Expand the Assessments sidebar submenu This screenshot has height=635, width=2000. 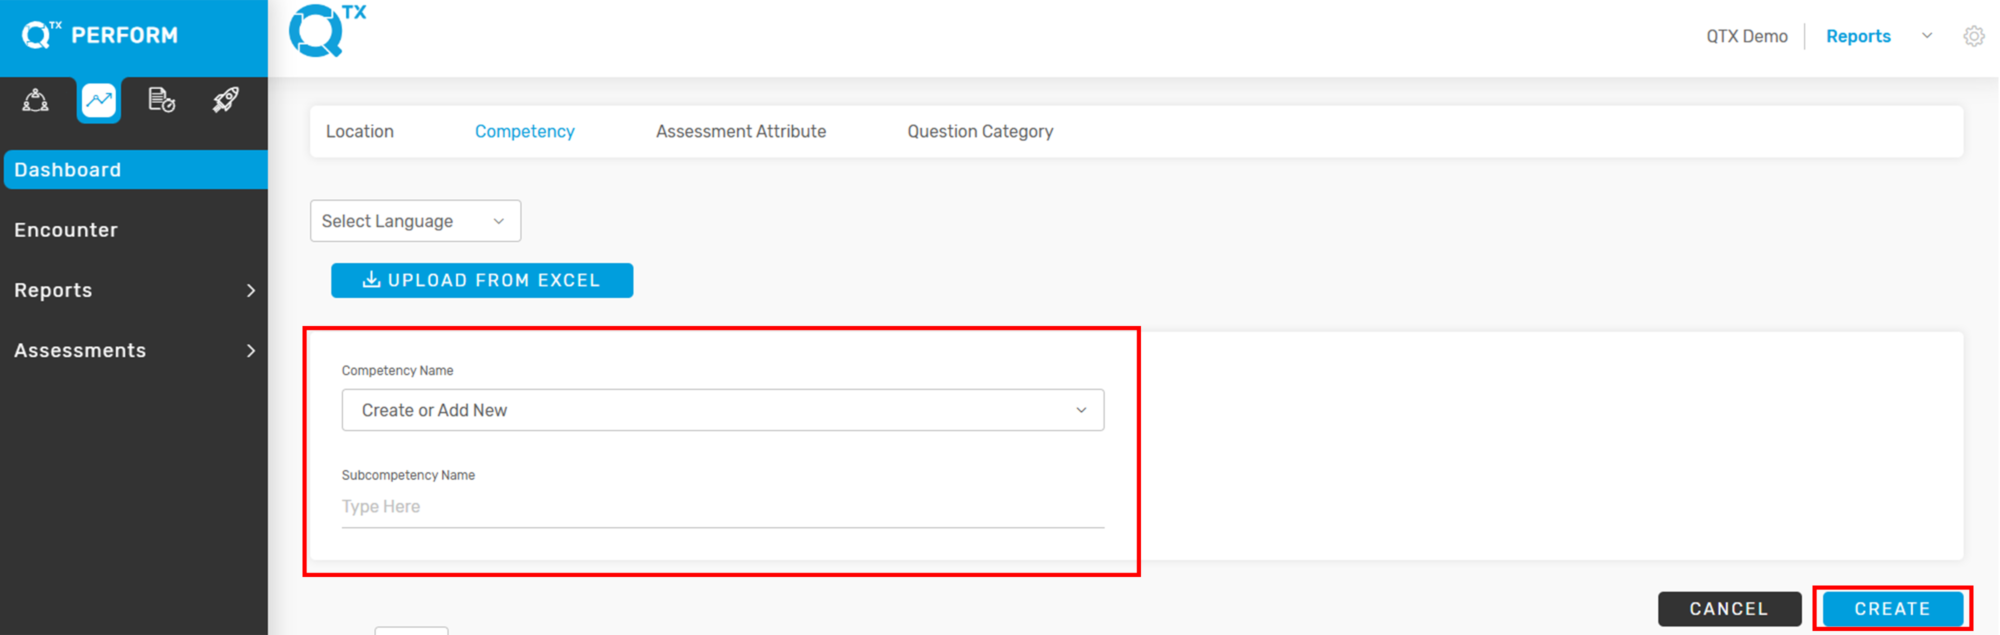pos(250,351)
